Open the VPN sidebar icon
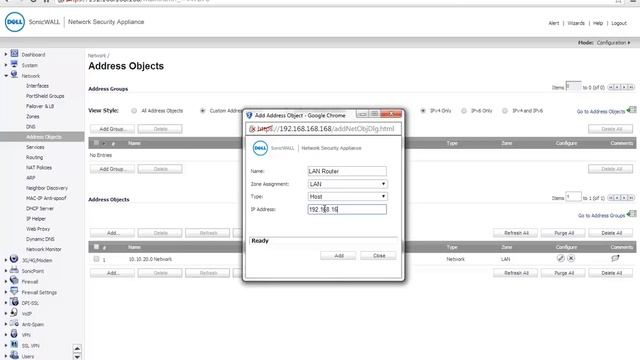The height and width of the screenshot is (360, 640). 14,334
